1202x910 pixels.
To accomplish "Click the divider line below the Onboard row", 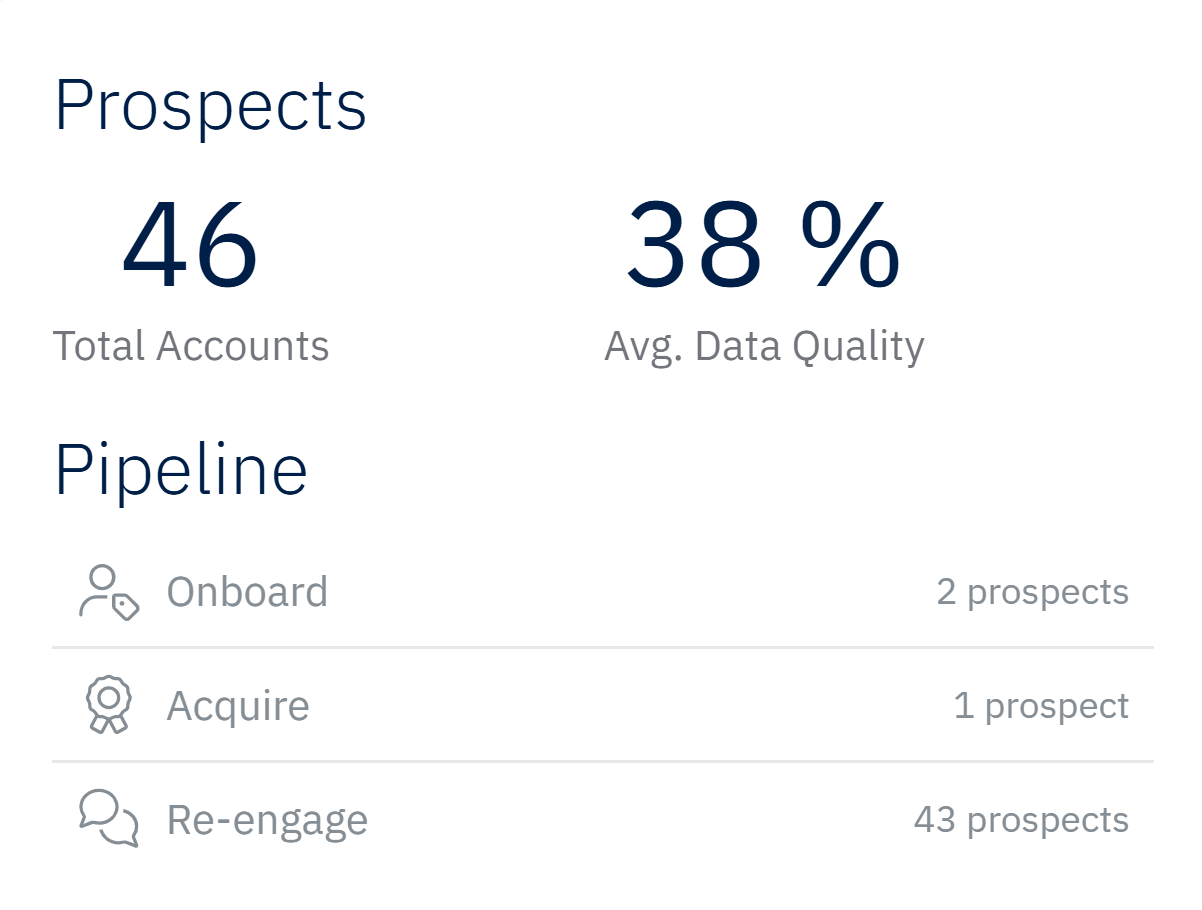I will point(602,648).
